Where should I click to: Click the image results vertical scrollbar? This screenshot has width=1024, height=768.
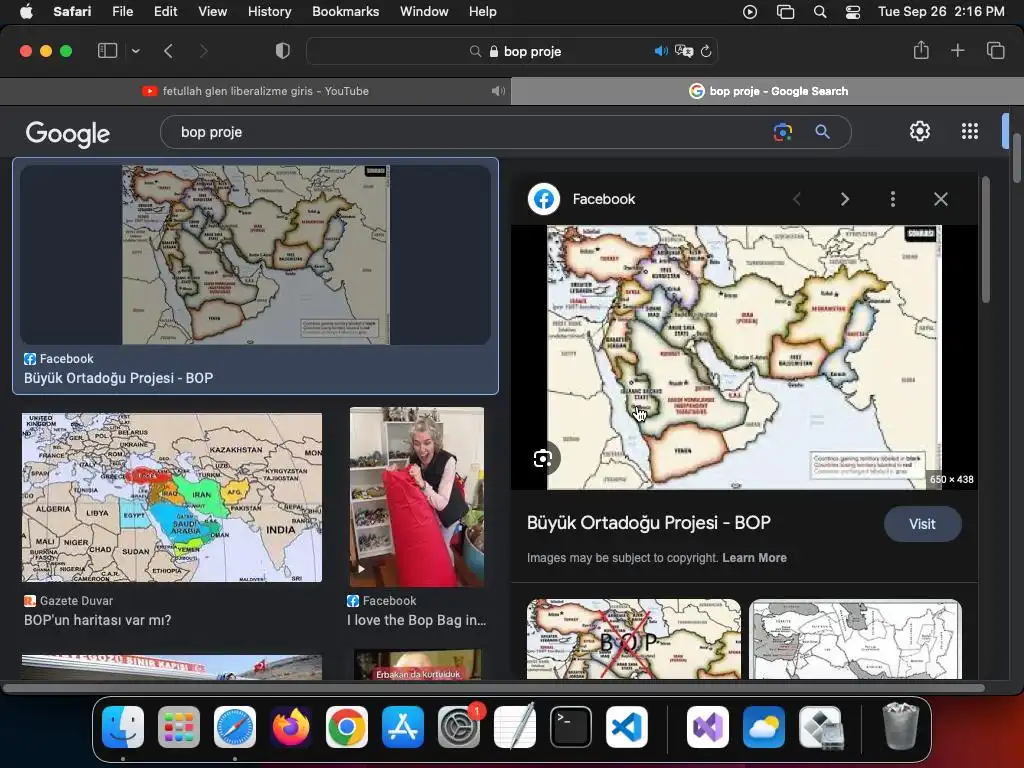[x=985, y=240]
